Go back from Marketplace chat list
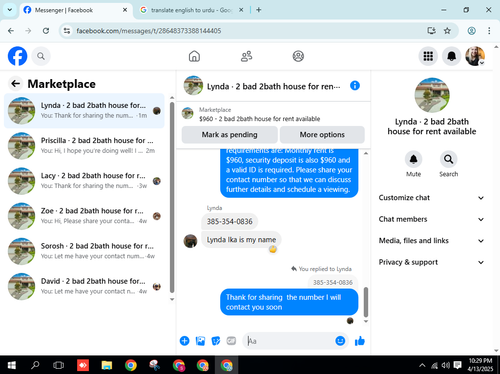This screenshot has width=500, height=374. coord(16,84)
